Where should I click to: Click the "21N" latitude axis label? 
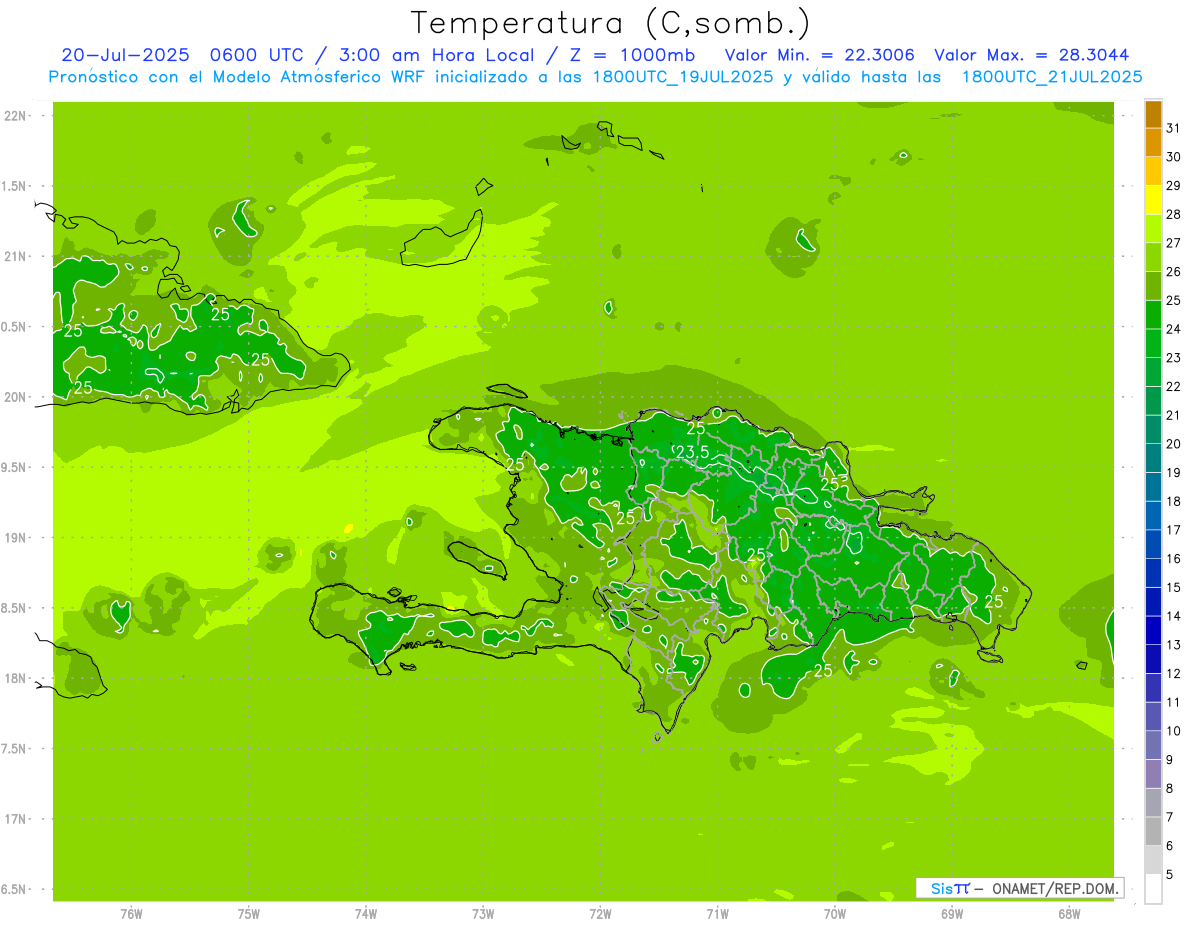click(16, 257)
